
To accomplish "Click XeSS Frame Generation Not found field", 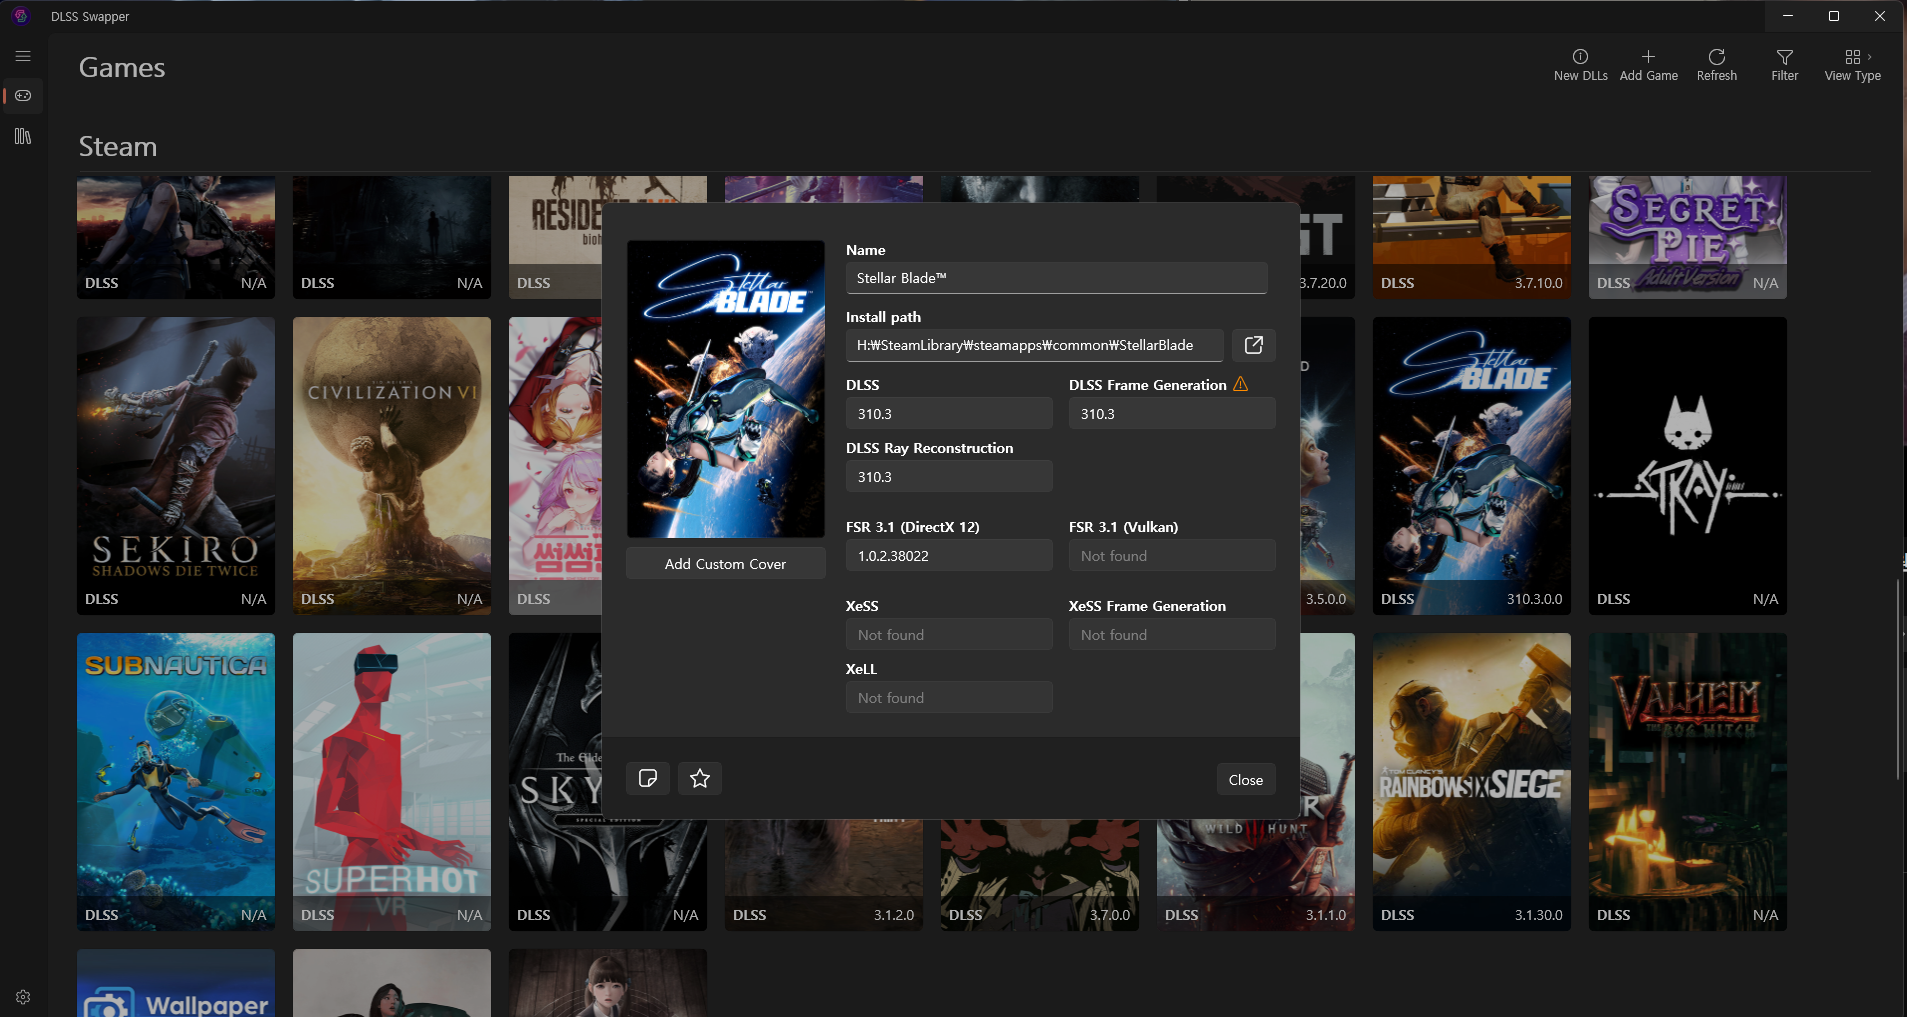I will (1172, 635).
